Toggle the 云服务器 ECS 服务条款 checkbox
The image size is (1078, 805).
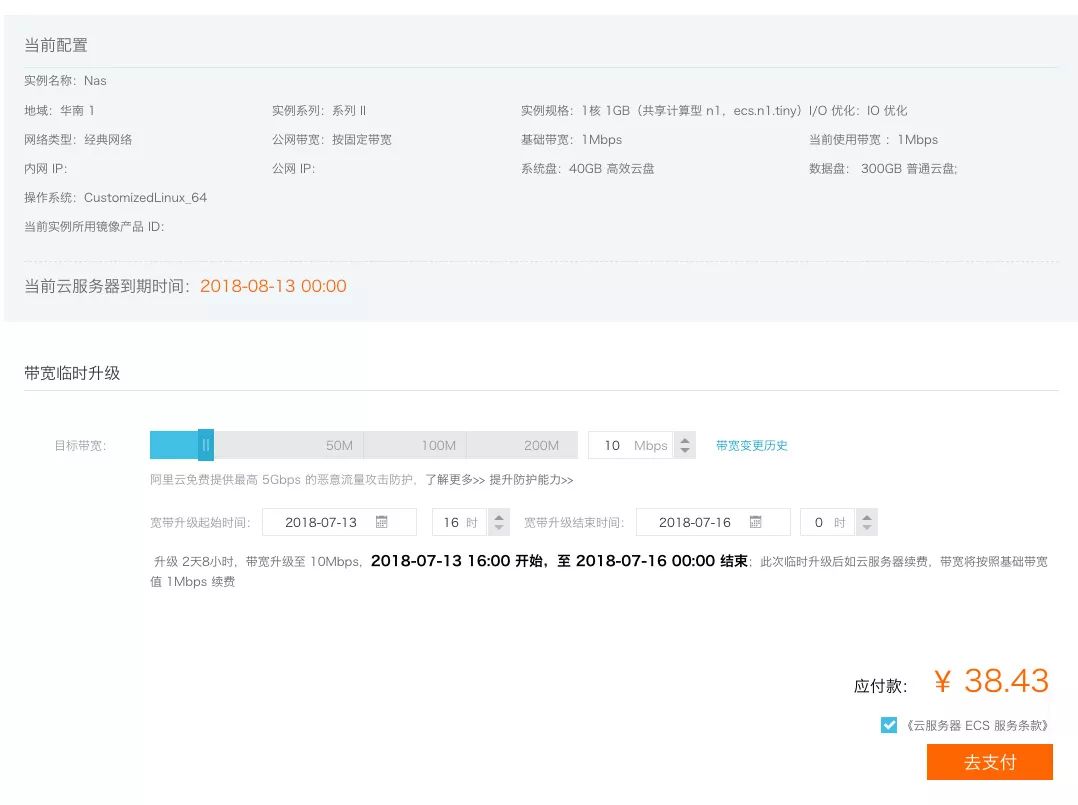(x=888, y=725)
